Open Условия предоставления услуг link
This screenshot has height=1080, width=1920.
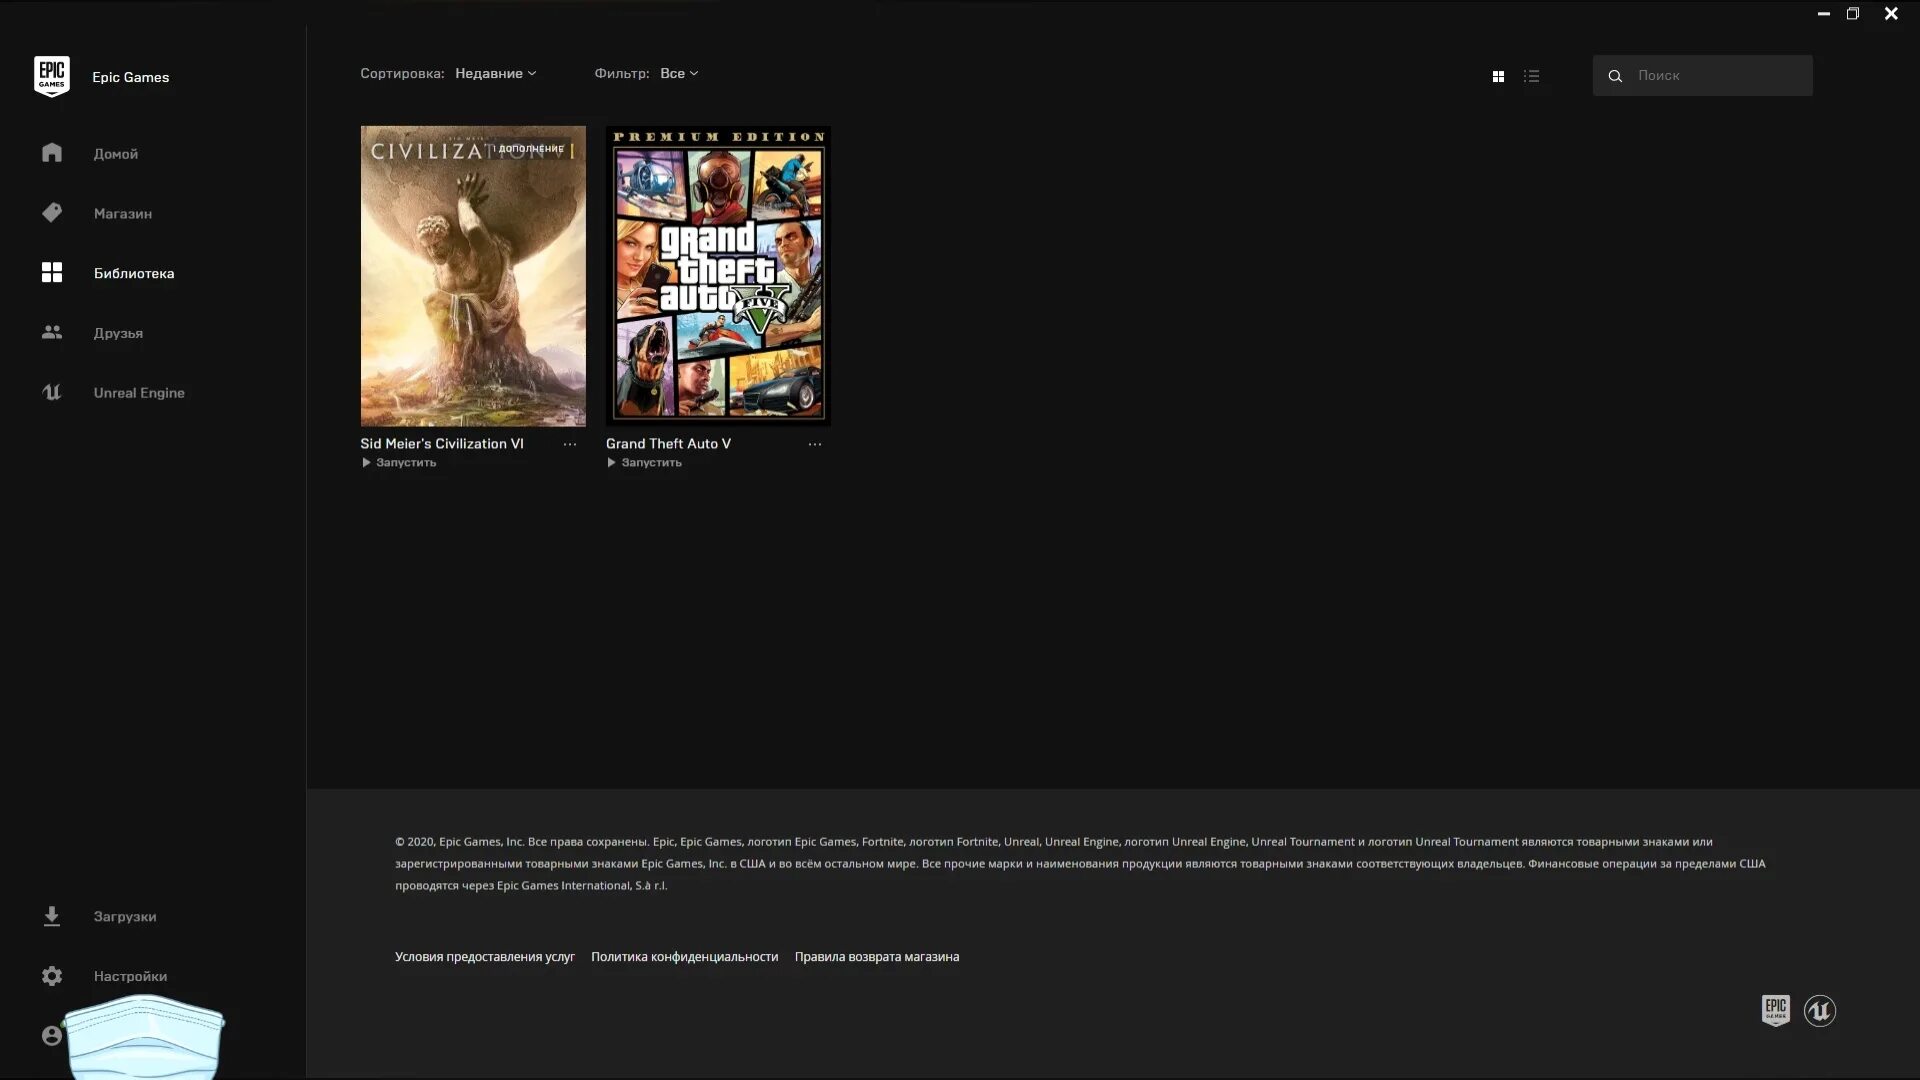click(485, 957)
